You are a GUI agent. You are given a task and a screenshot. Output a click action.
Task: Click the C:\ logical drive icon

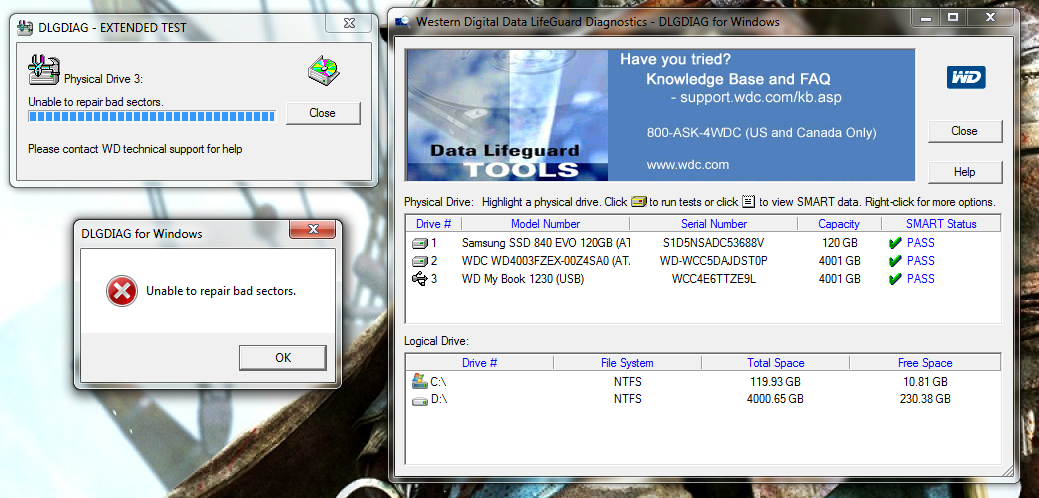coord(419,381)
